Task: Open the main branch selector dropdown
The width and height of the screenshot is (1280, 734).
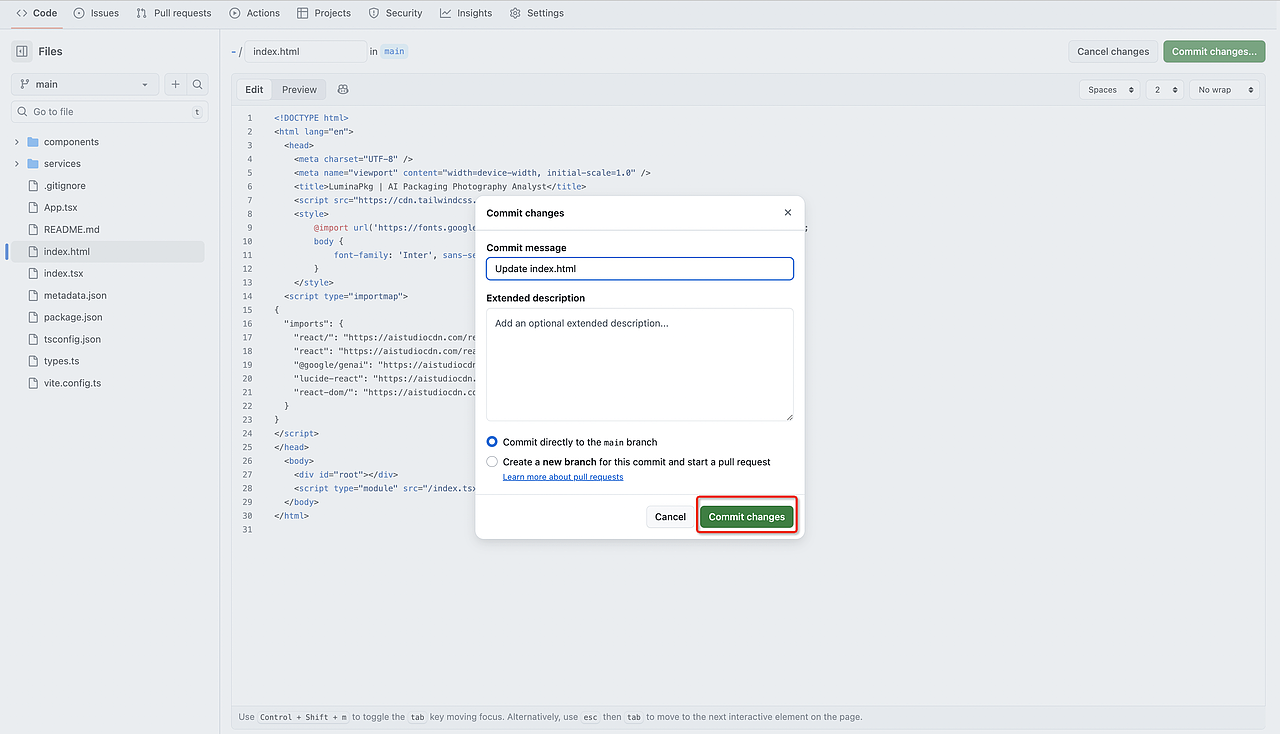Action: coord(85,85)
